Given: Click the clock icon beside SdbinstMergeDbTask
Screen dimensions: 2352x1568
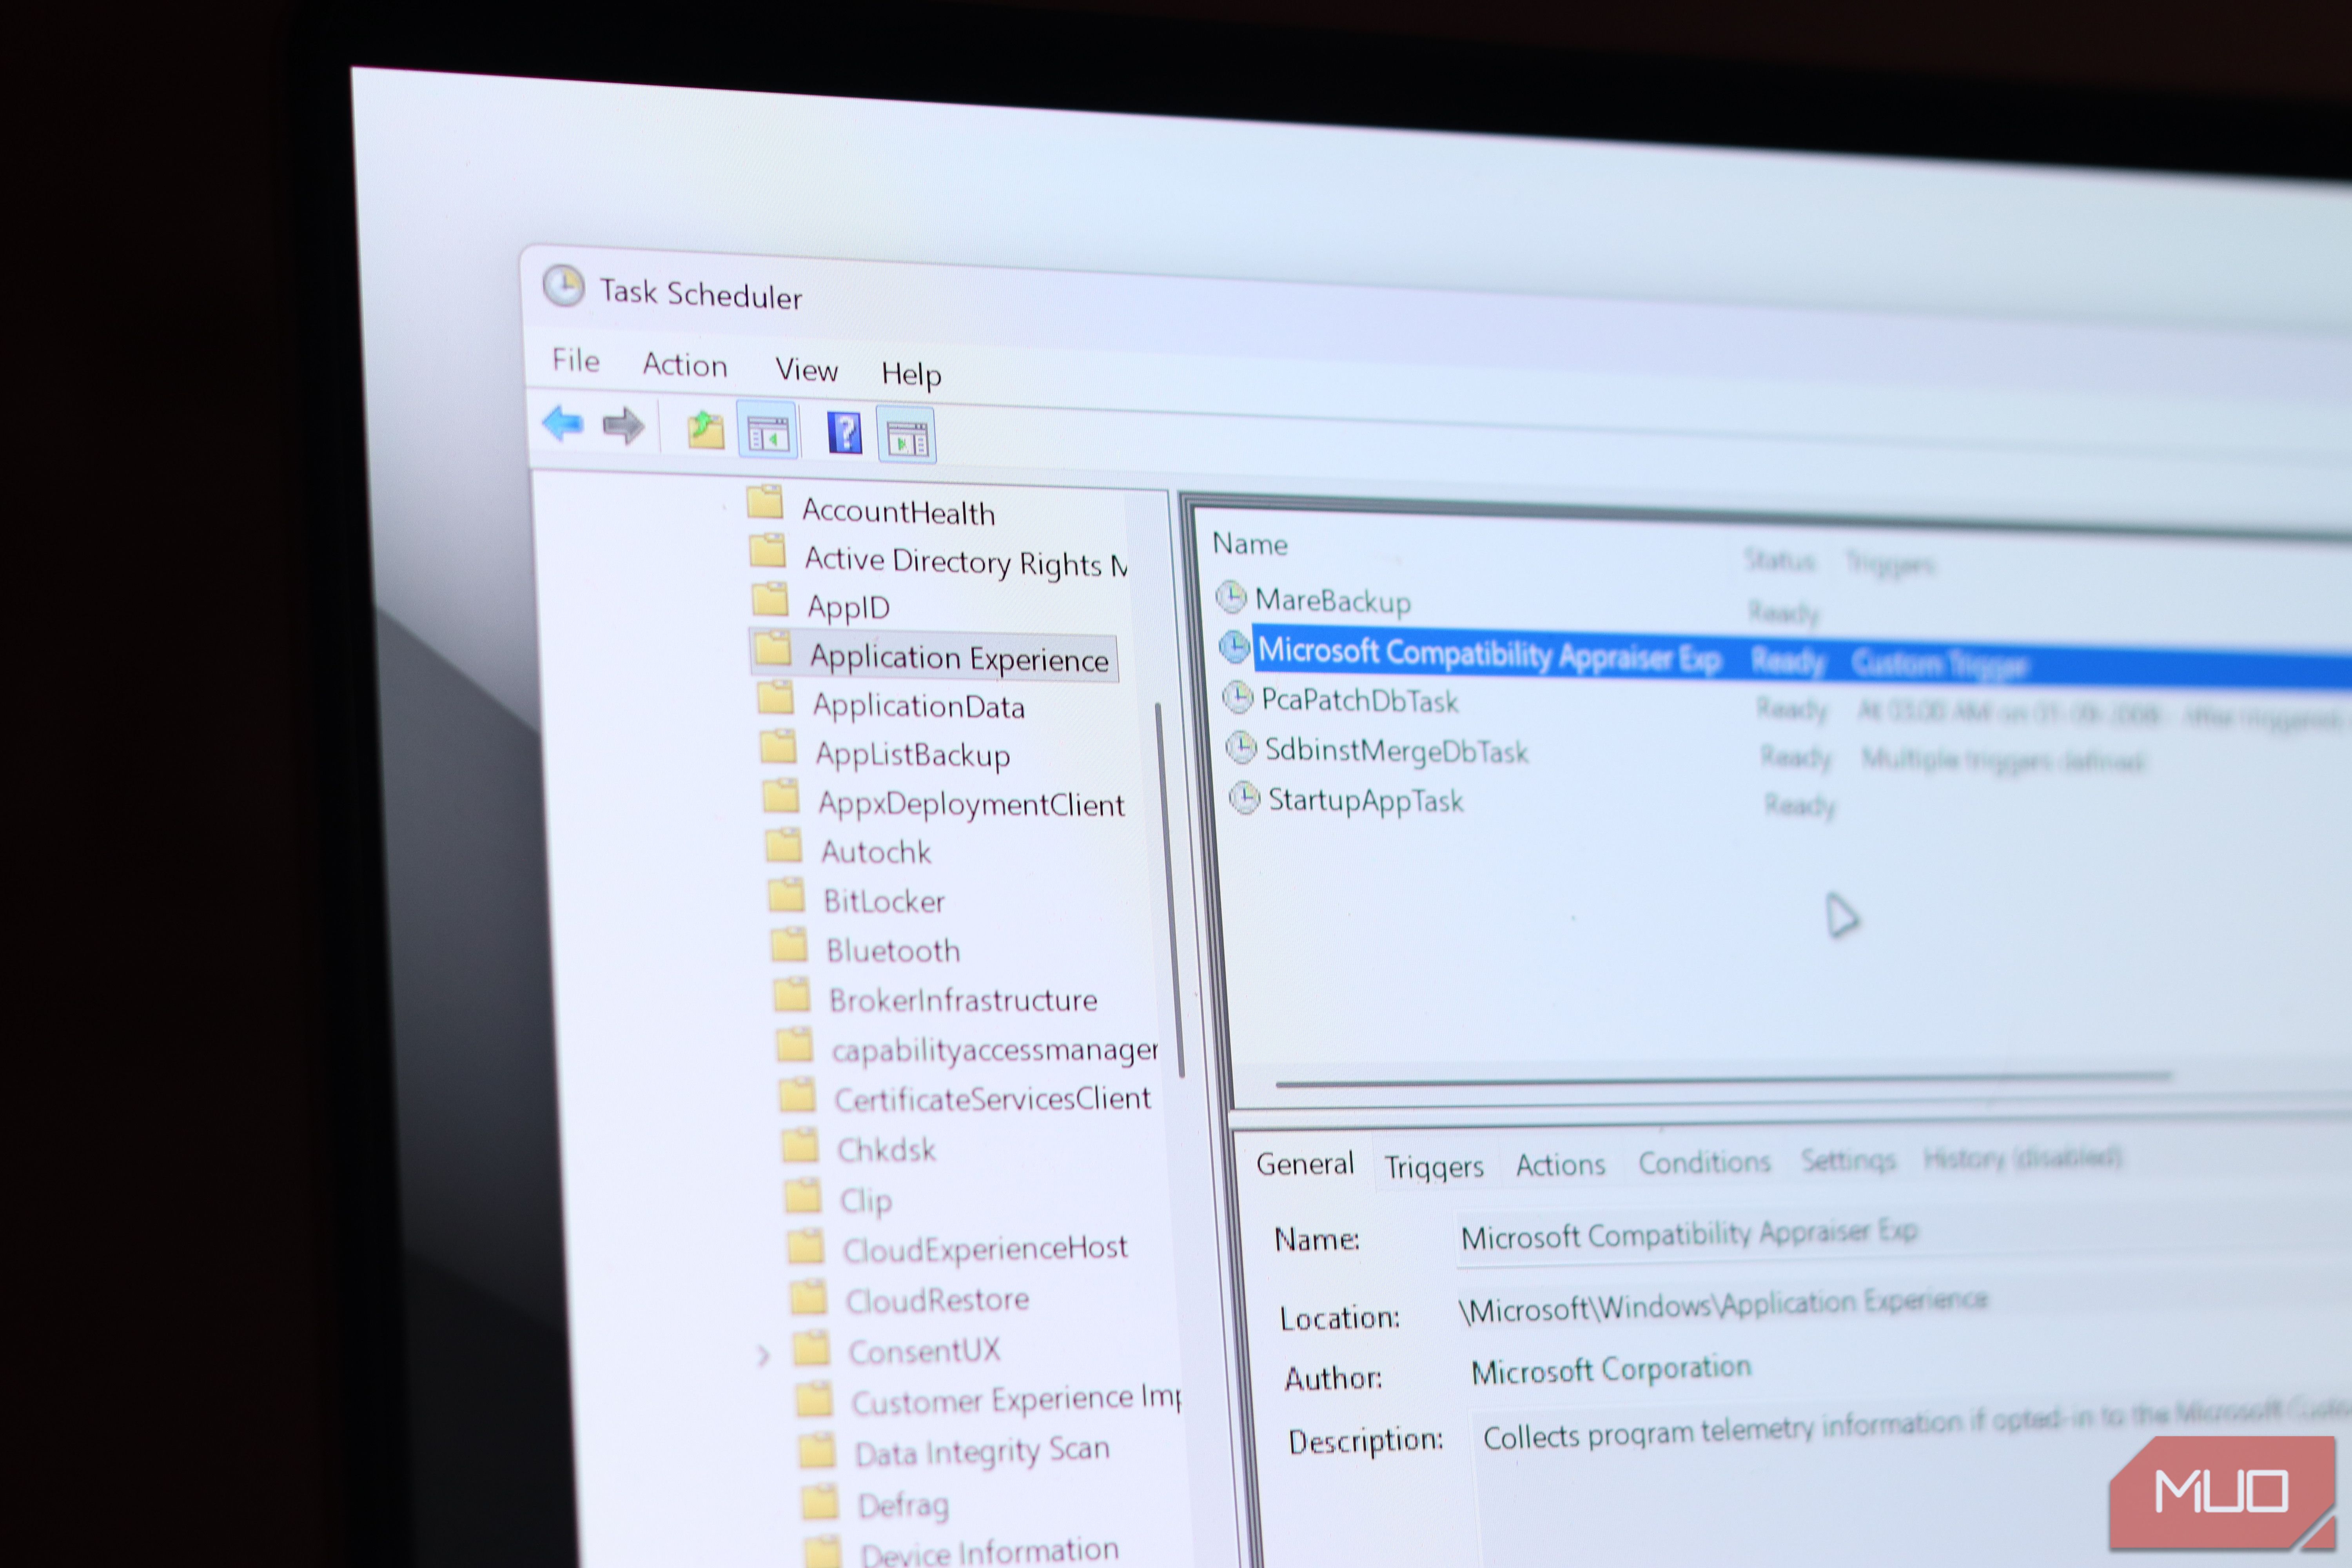Looking at the screenshot, I should coord(1241,747).
